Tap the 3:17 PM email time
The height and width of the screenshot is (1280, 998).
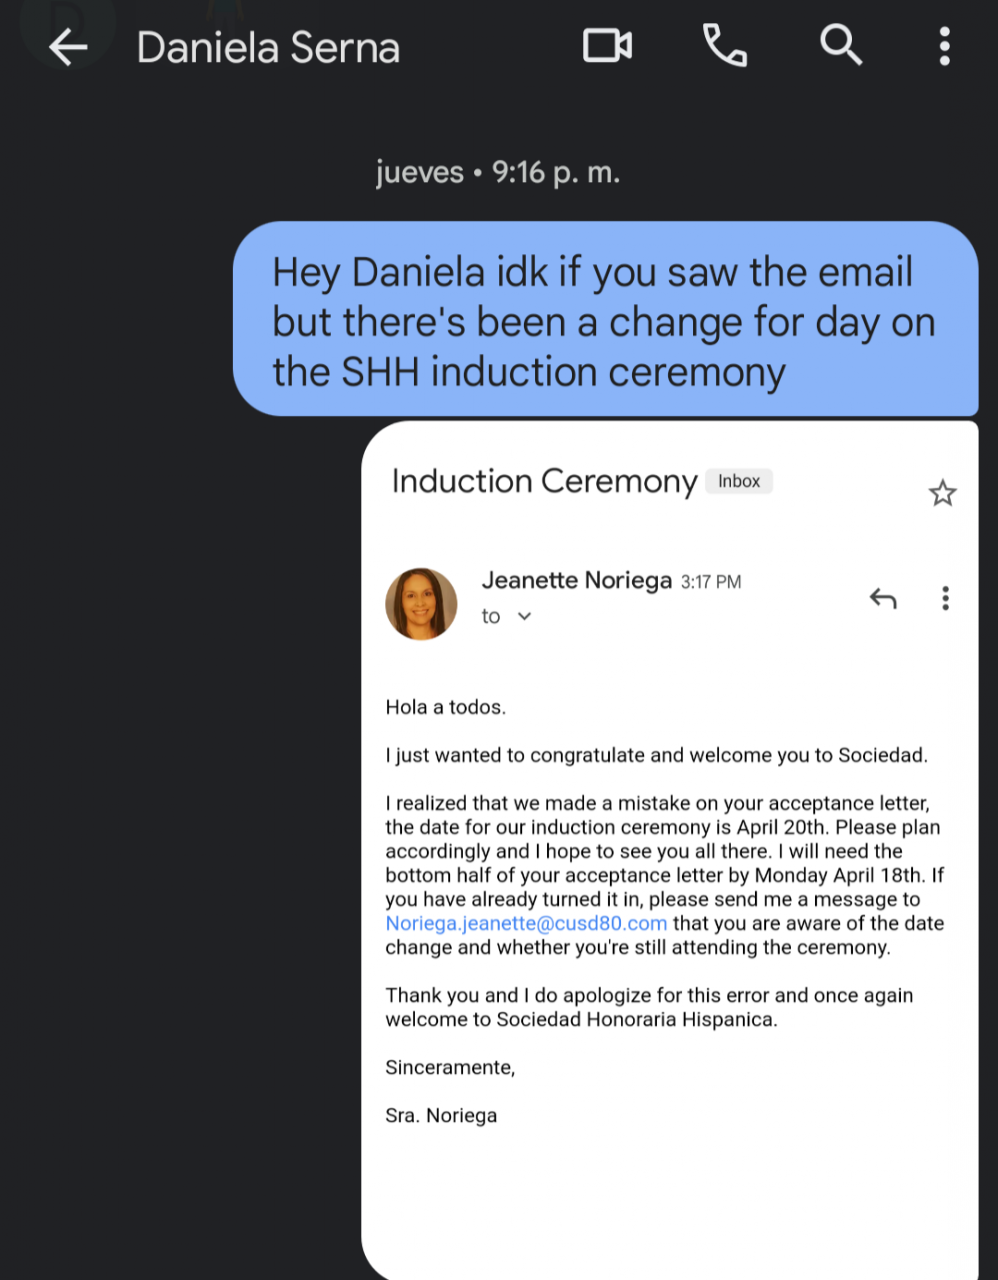click(x=711, y=582)
